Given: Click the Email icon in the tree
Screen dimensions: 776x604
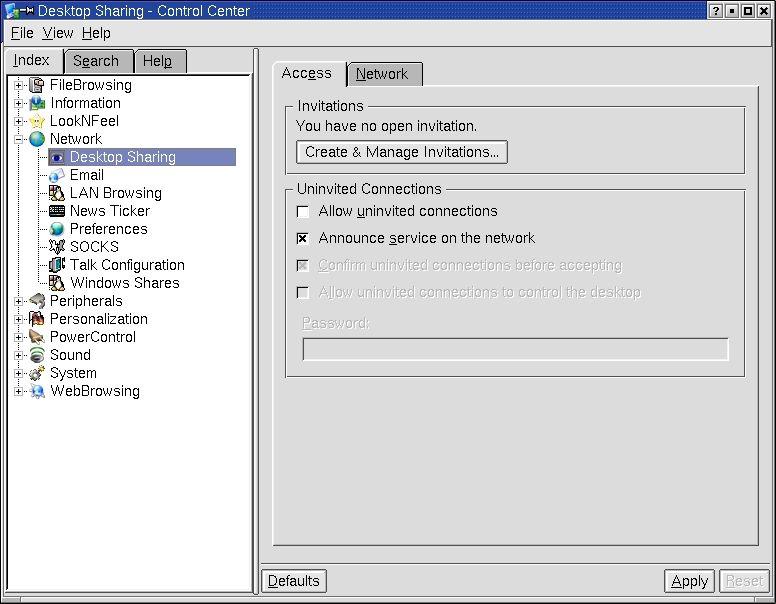Looking at the screenshot, I should click(x=57, y=175).
